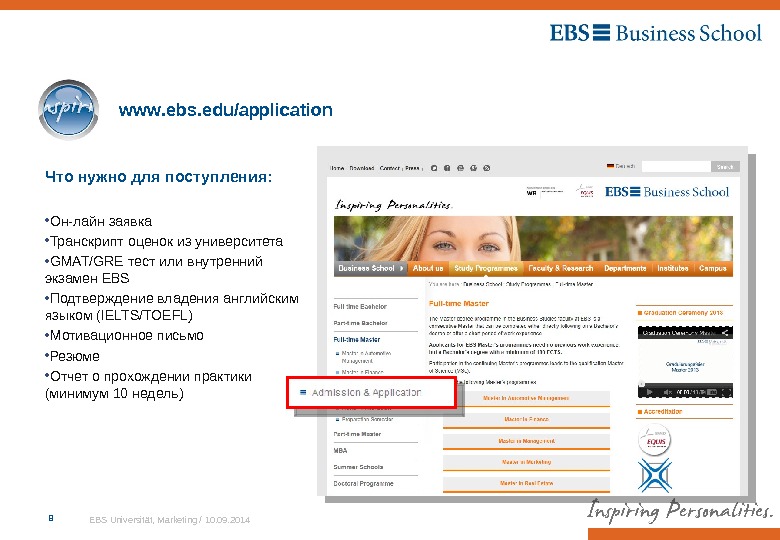Click the video progress bar in the player
The width and height of the screenshot is (780, 540).
[x=685, y=385]
